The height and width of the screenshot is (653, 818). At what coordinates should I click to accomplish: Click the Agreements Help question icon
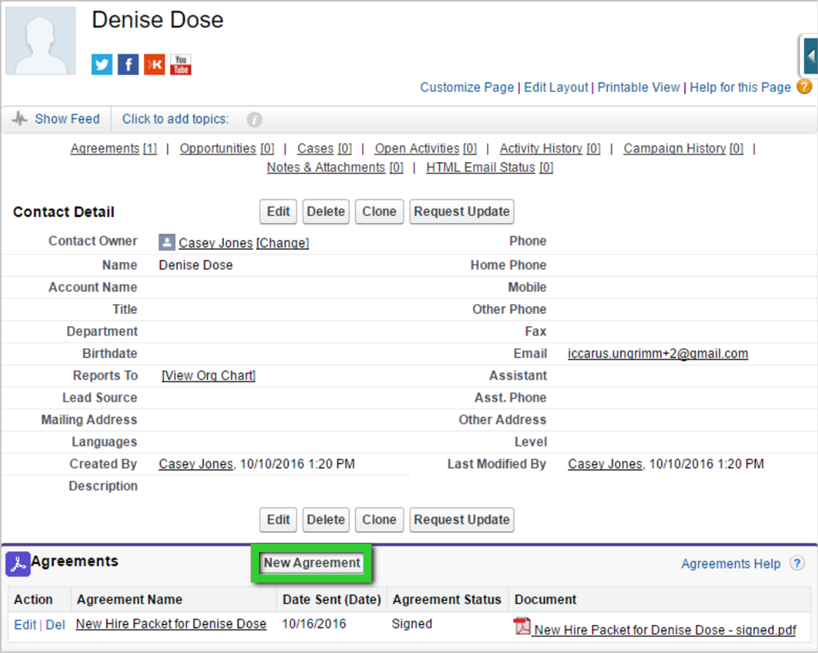pos(797,564)
